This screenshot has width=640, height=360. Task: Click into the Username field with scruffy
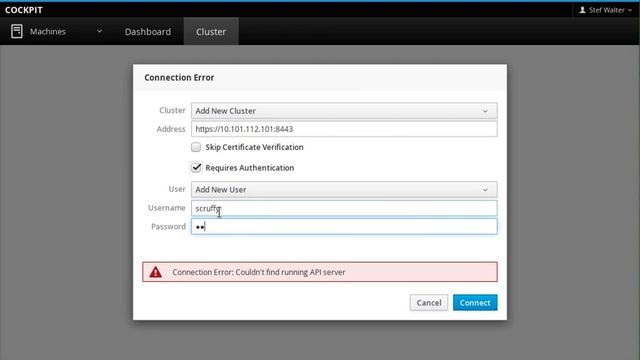click(x=344, y=208)
